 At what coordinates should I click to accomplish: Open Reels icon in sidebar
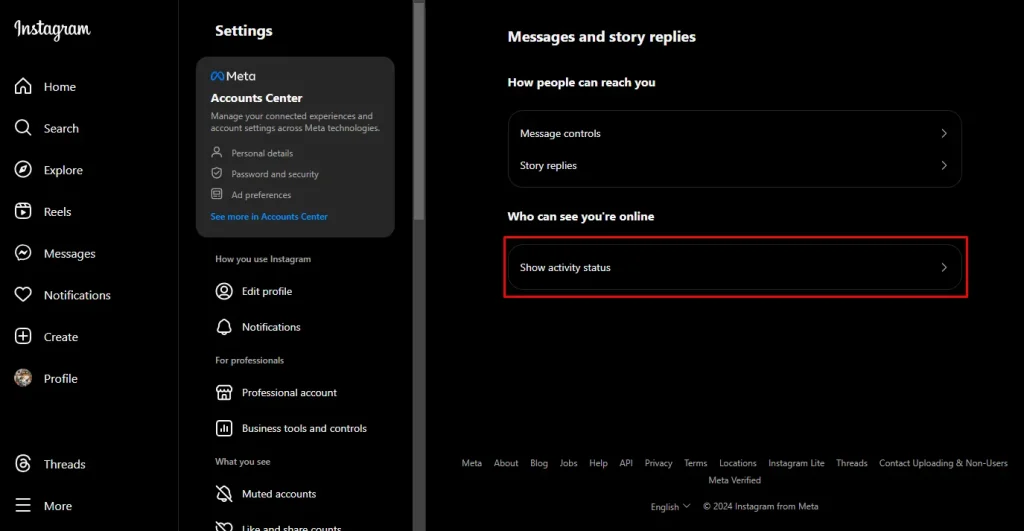[x=23, y=212]
